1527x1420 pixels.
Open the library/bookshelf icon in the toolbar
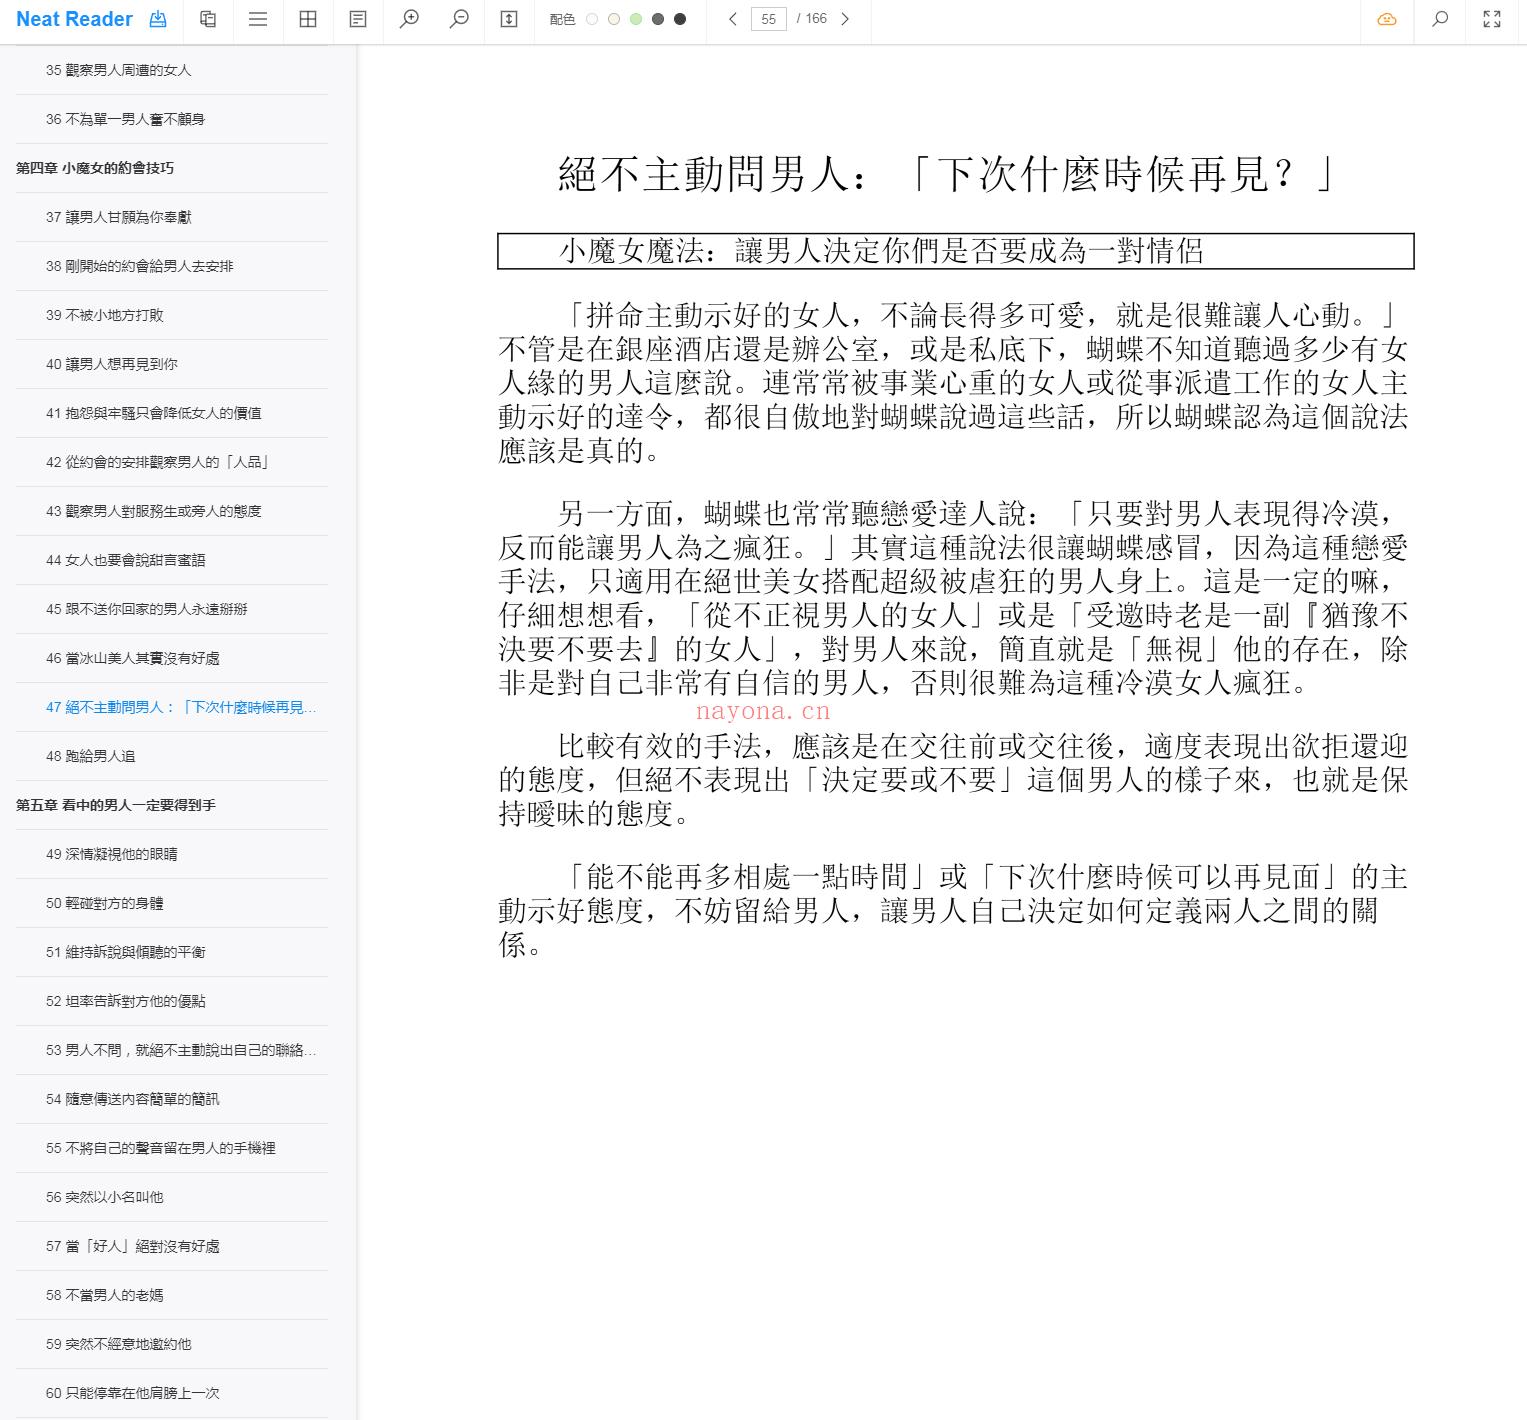point(208,19)
